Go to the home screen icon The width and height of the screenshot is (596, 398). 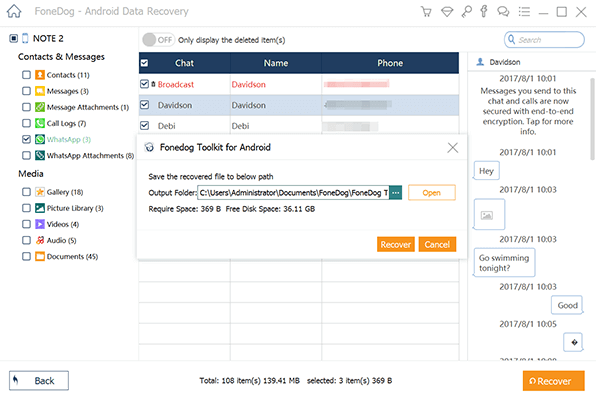14,11
